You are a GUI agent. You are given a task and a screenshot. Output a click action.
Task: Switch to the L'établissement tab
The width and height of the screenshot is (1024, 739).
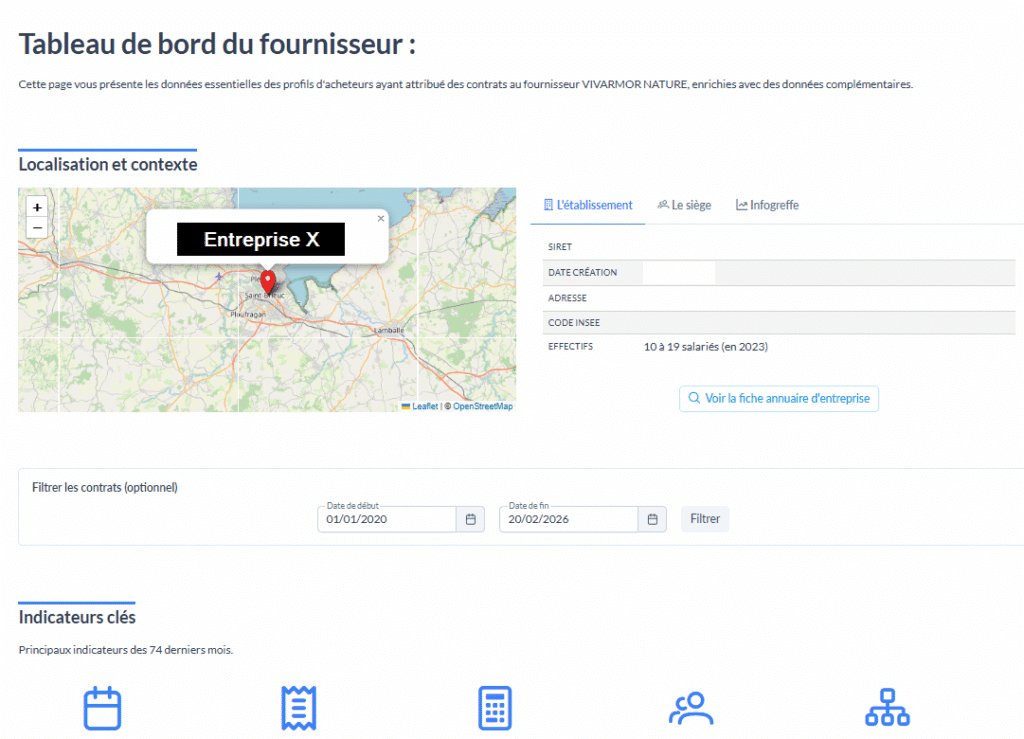(x=588, y=205)
